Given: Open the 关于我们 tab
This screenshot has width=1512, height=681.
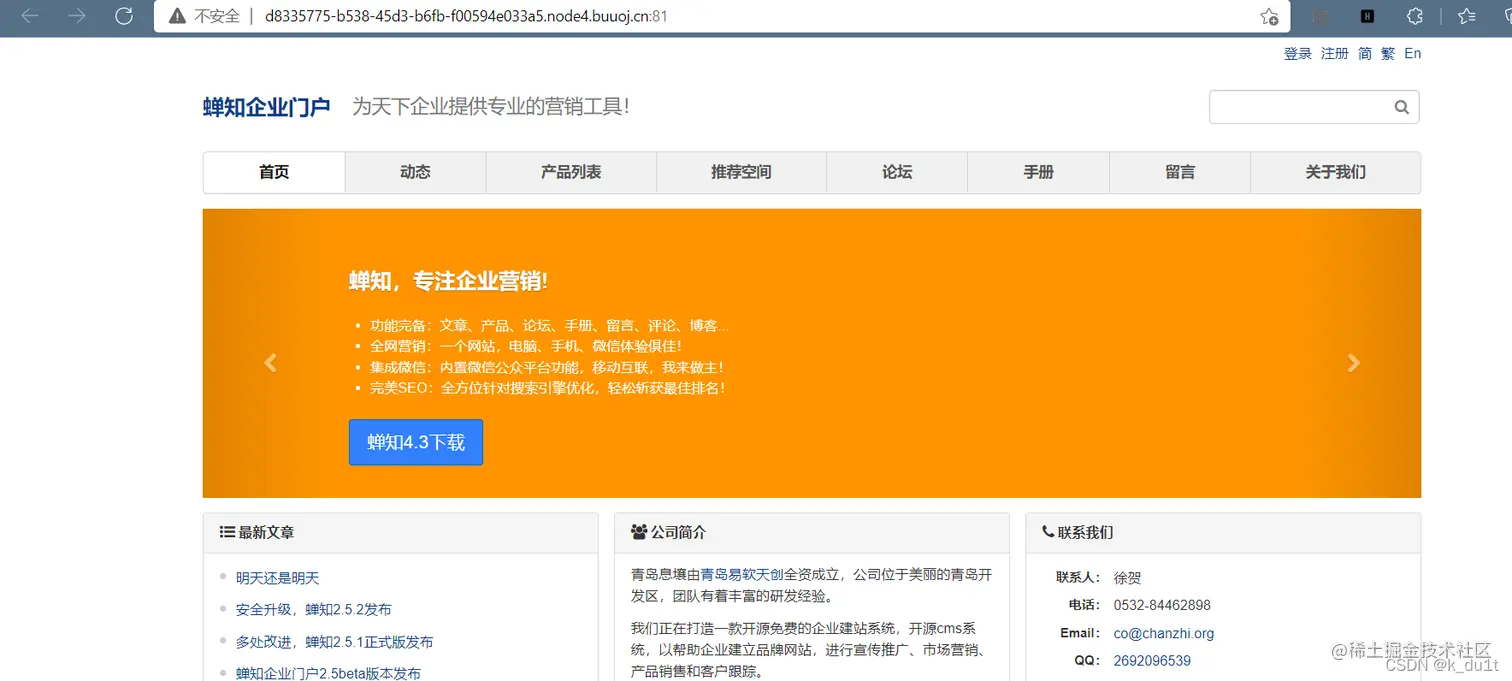Looking at the screenshot, I should click(x=1335, y=172).
